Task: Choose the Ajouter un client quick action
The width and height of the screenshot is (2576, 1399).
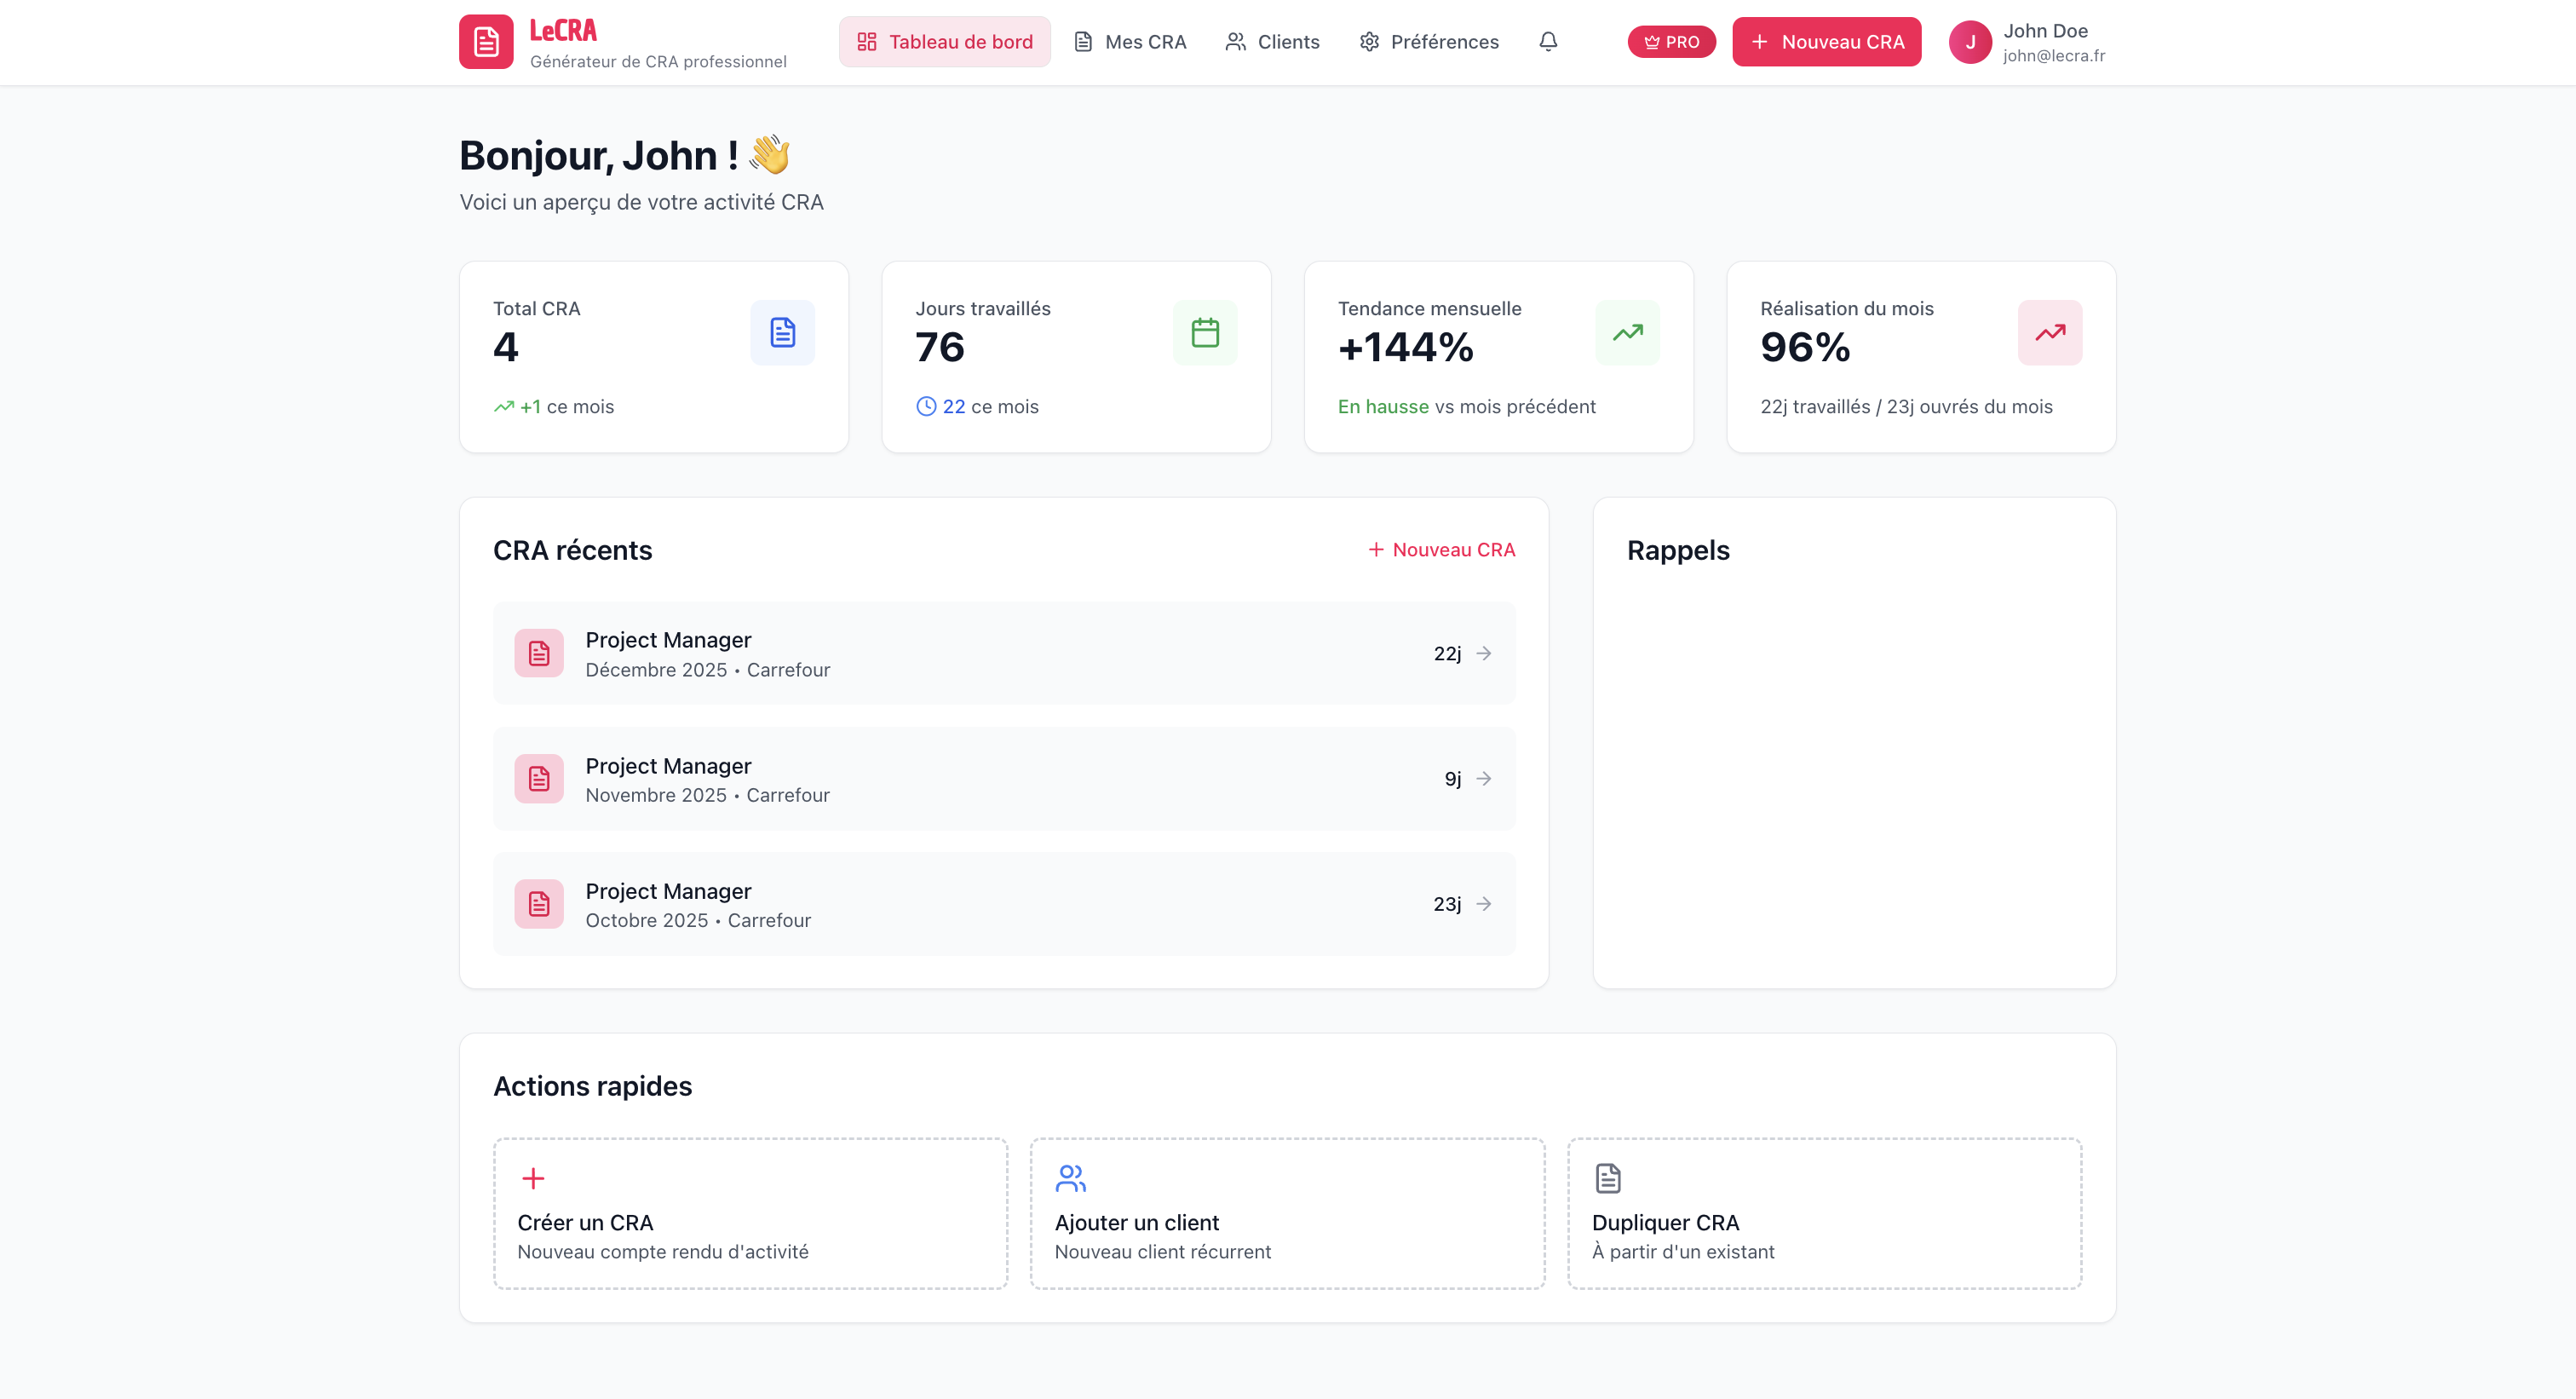Action: (x=1287, y=1213)
